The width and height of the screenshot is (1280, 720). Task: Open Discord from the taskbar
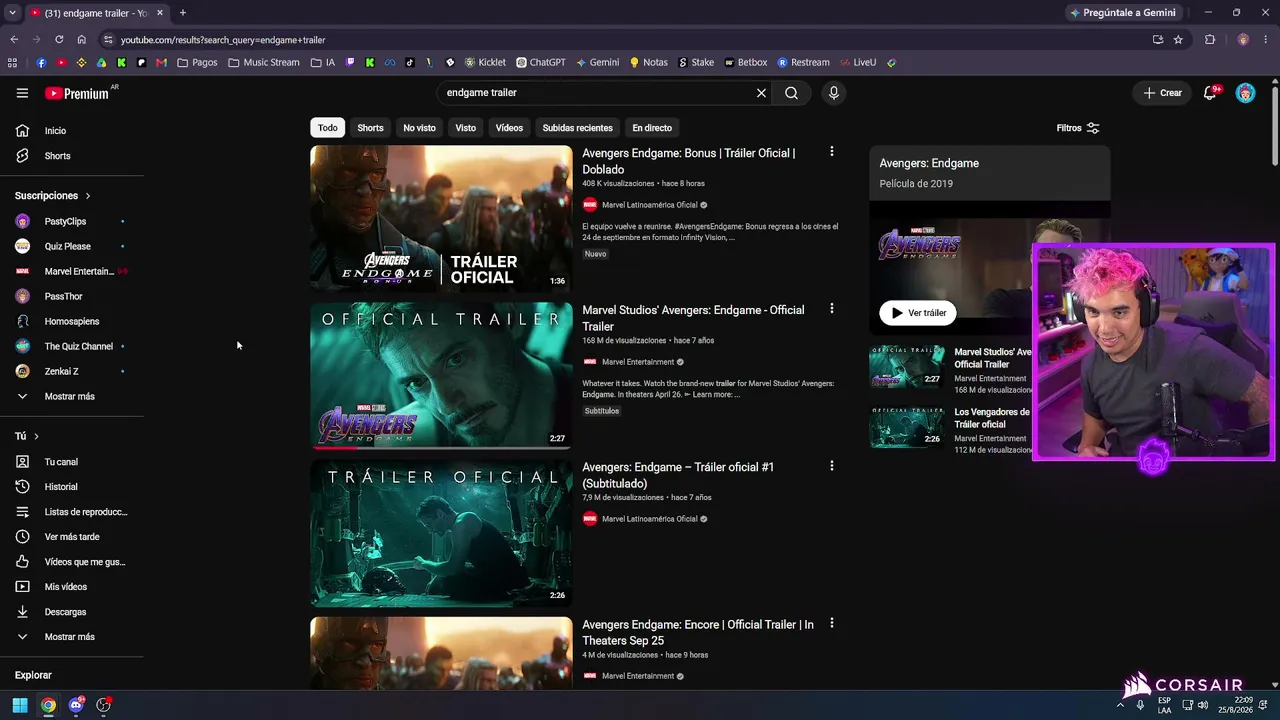pyautogui.click(x=76, y=705)
